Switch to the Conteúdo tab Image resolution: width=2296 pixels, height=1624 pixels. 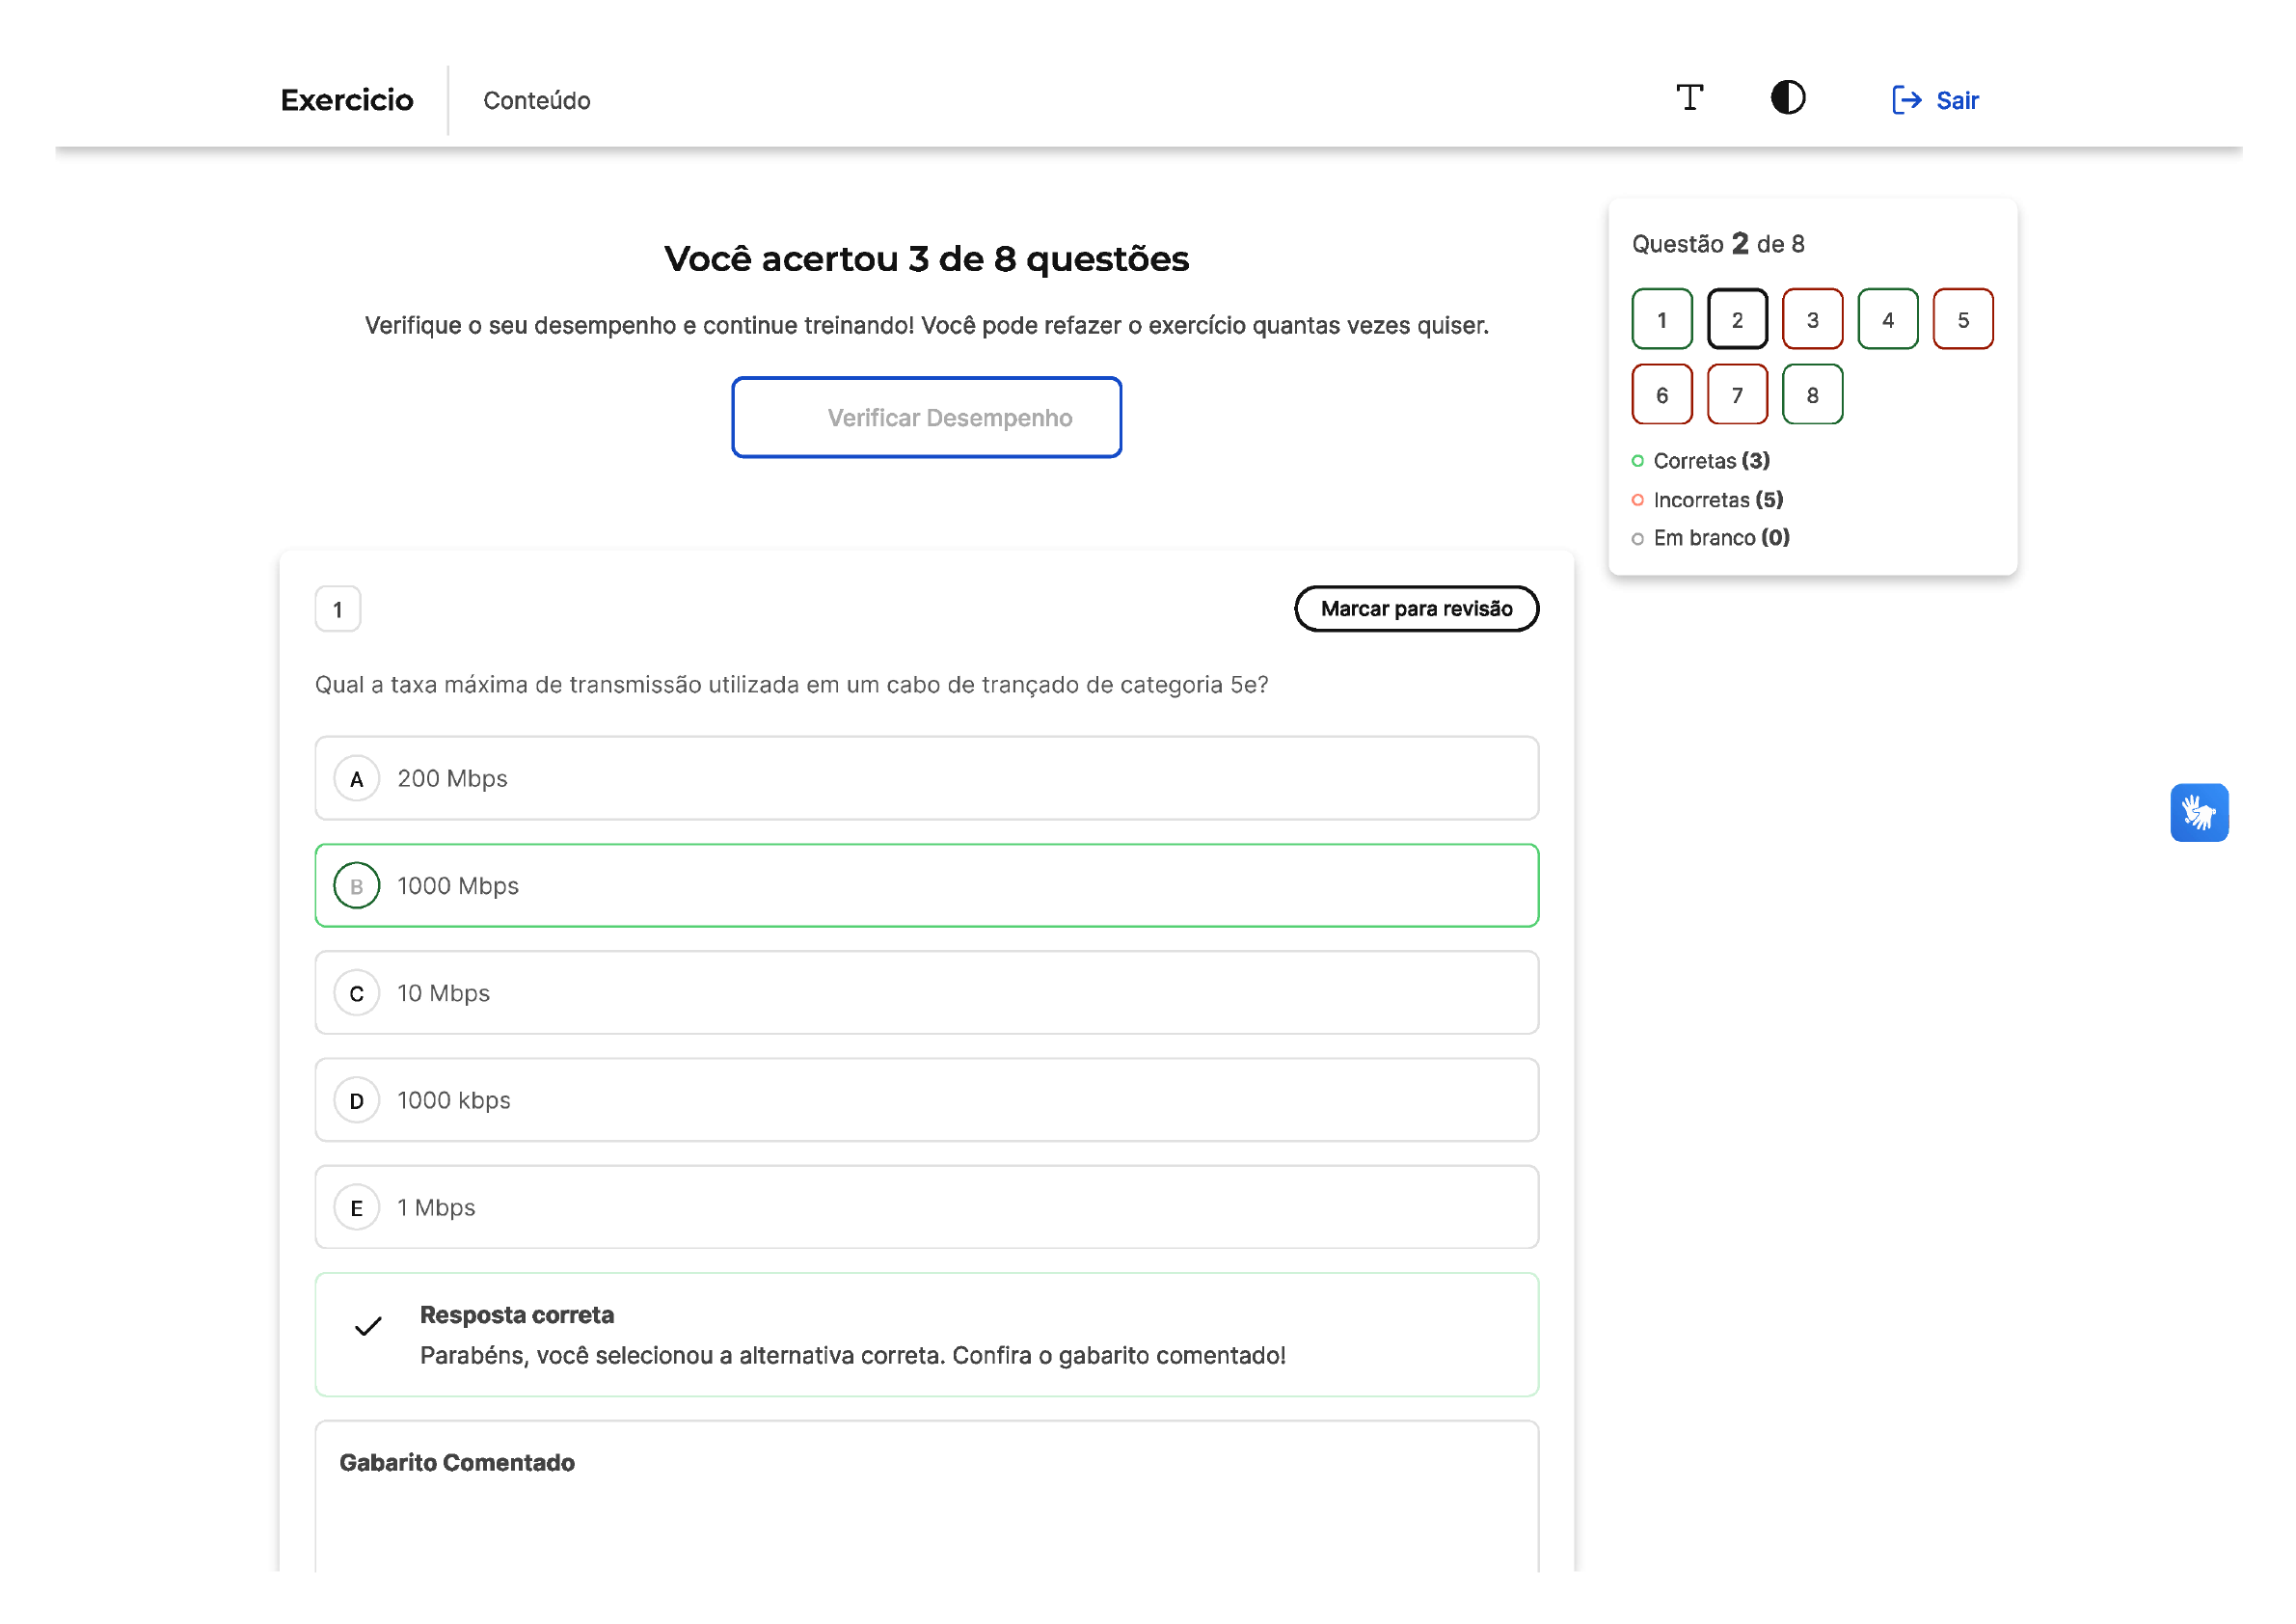pyautogui.click(x=536, y=100)
